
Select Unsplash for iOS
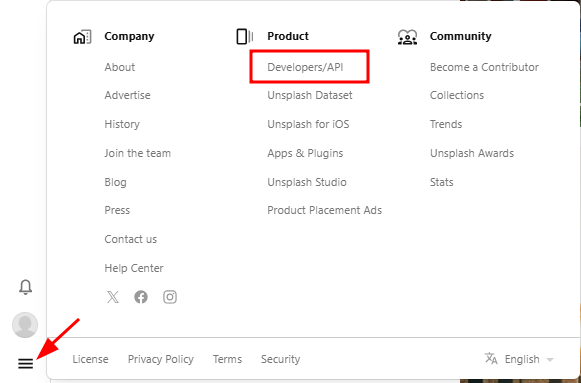(x=308, y=124)
